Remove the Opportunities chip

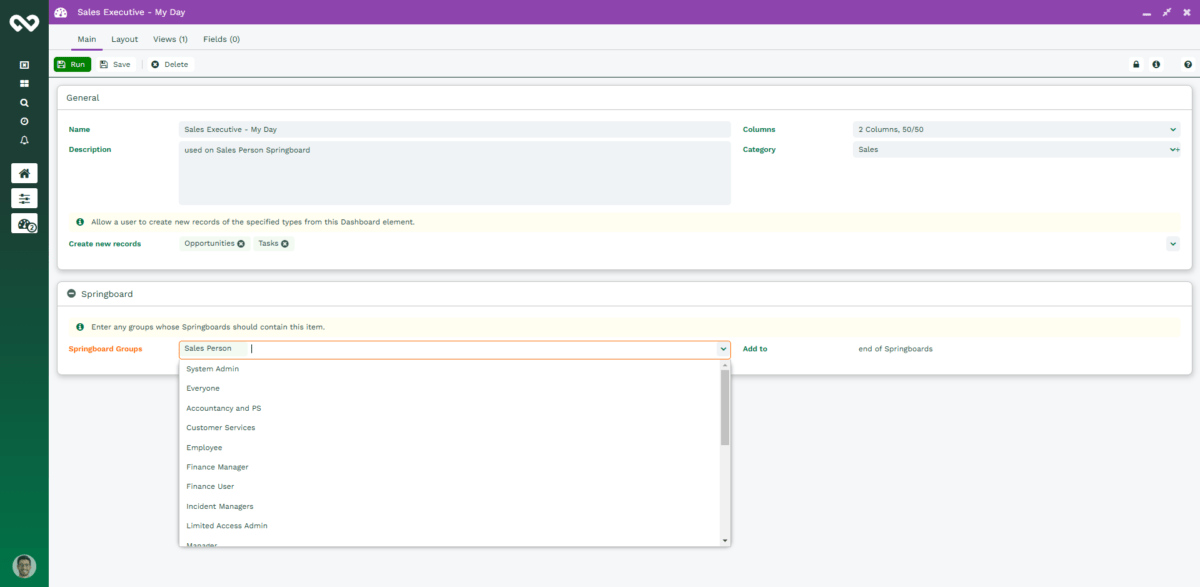[240, 243]
